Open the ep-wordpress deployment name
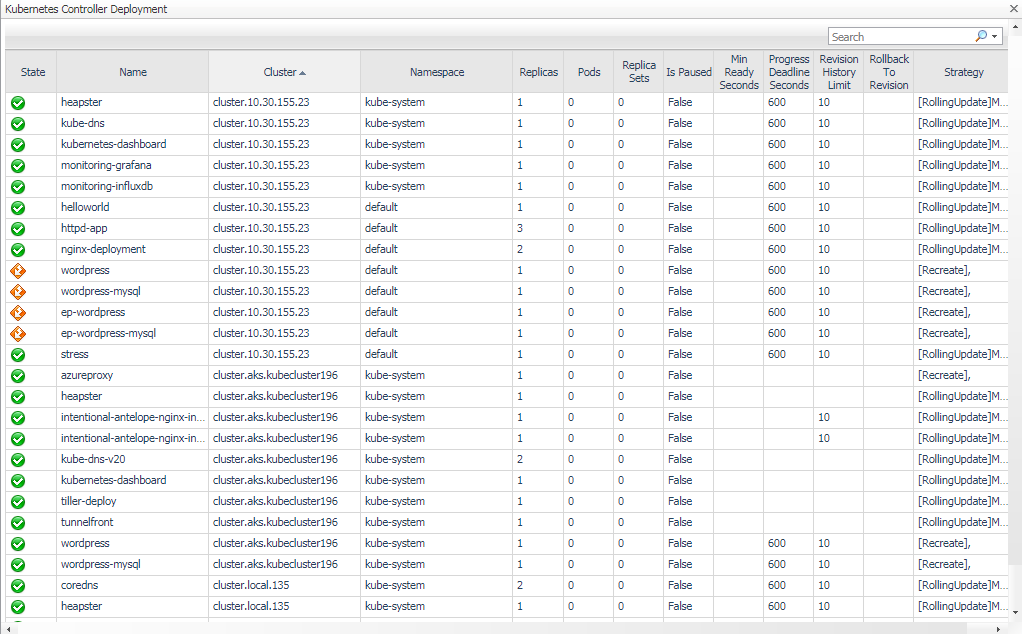The width and height of the screenshot is (1022, 634). [x=93, y=312]
